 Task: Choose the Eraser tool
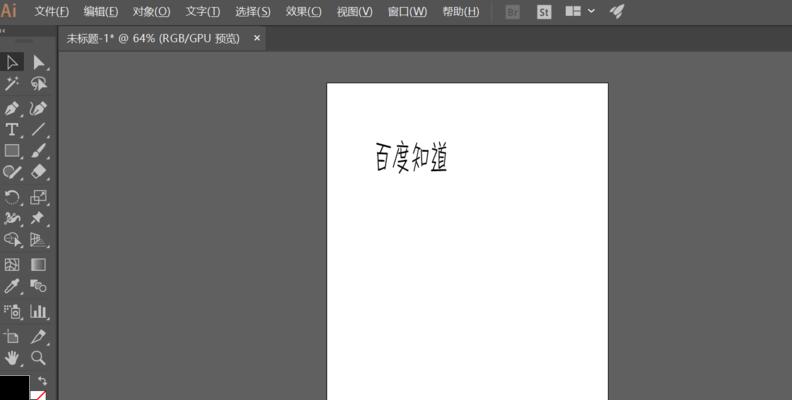pyautogui.click(x=39, y=172)
